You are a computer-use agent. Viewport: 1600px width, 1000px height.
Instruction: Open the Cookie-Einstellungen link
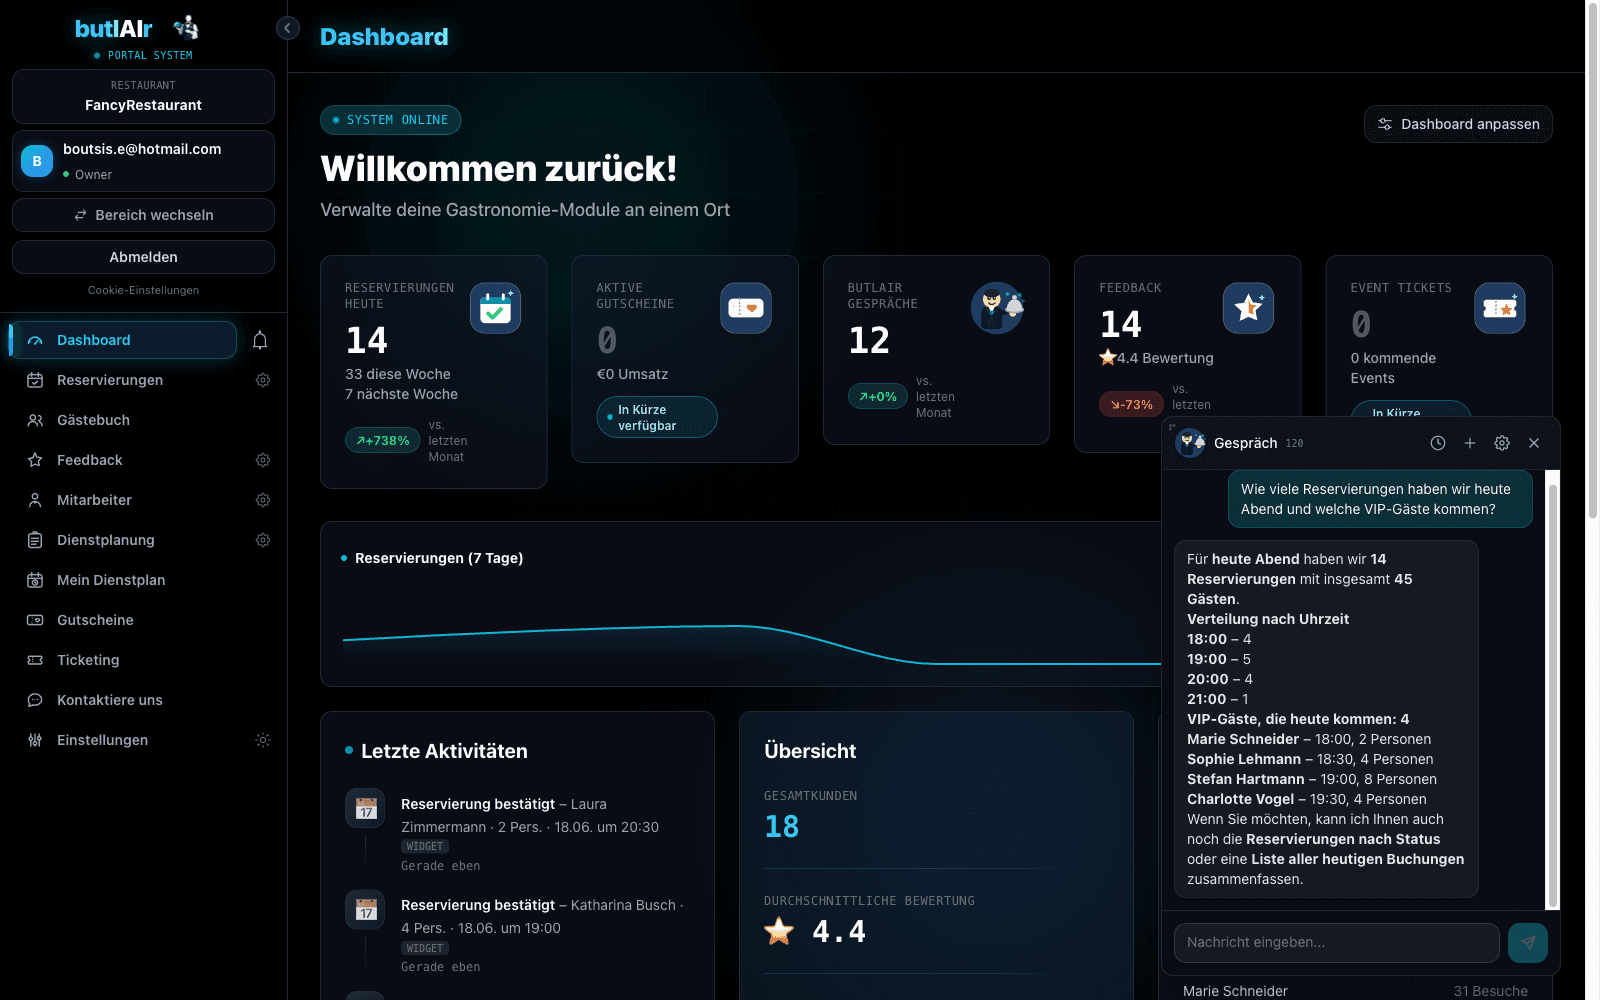pyautogui.click(x=143, y=290)
